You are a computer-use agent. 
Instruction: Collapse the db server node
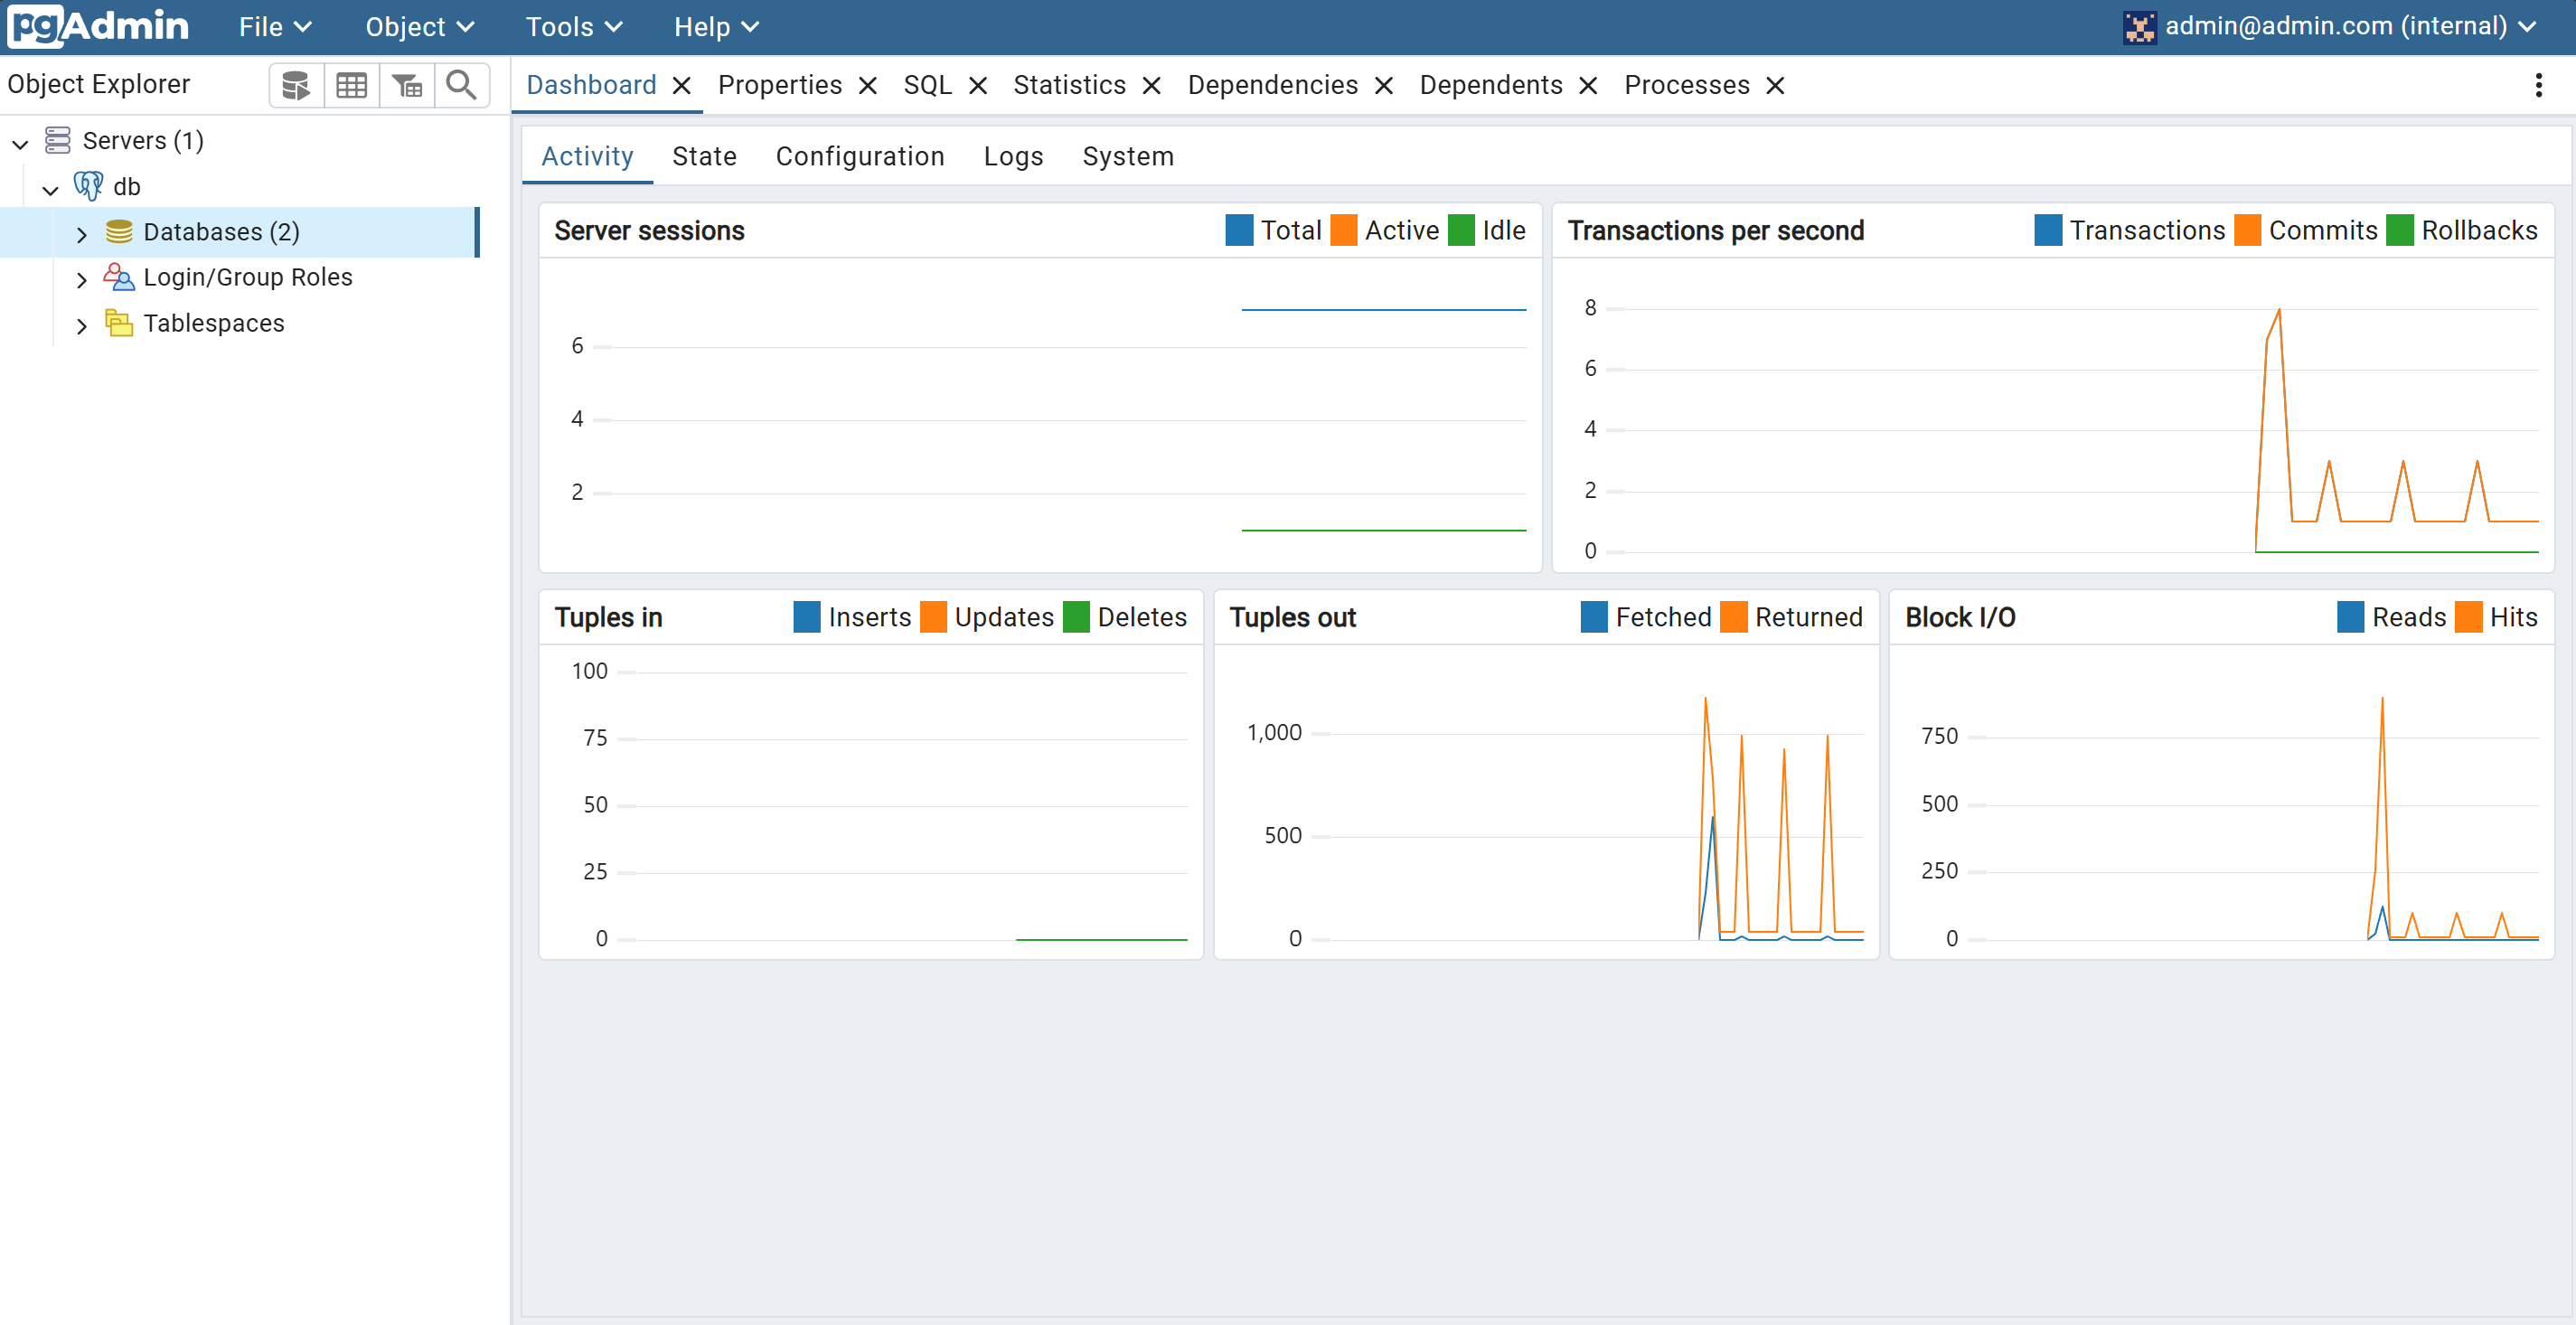(x=50, y=188)
